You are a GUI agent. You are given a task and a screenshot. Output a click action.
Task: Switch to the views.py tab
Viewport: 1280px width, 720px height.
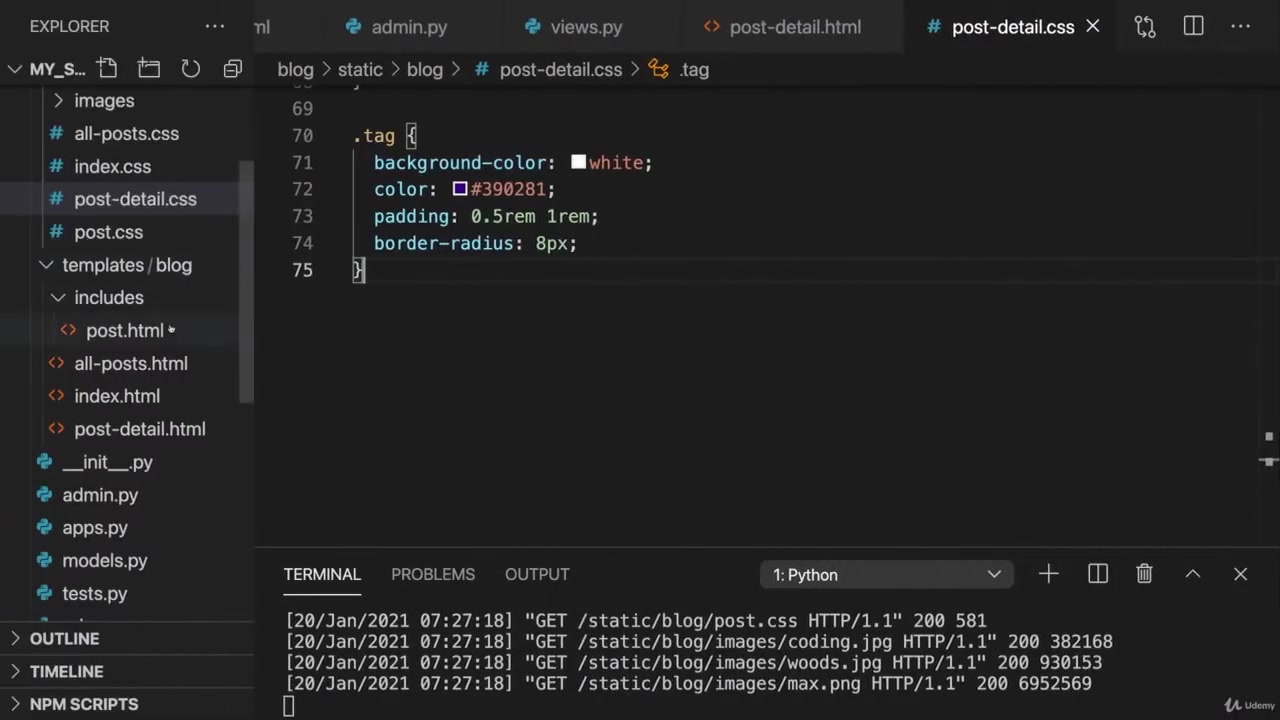click(x=585, y=27)
